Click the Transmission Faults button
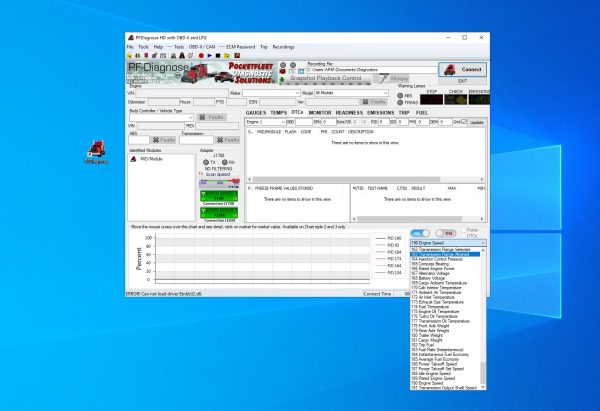 coord(227,140)
